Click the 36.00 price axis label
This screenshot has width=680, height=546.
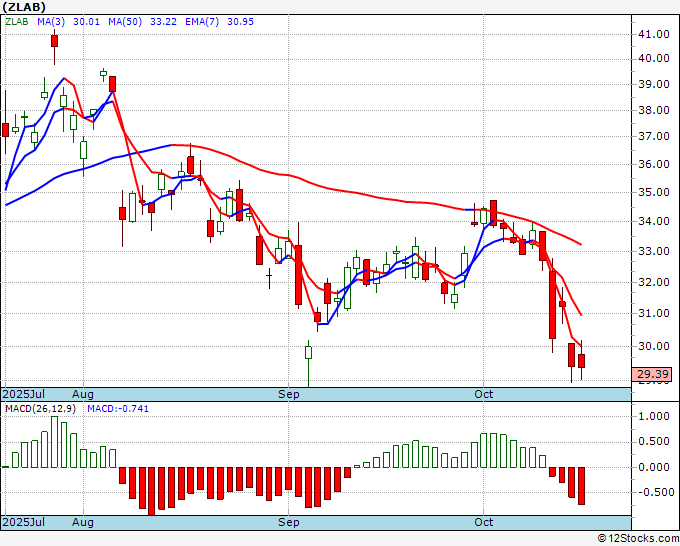coord(656,164)
